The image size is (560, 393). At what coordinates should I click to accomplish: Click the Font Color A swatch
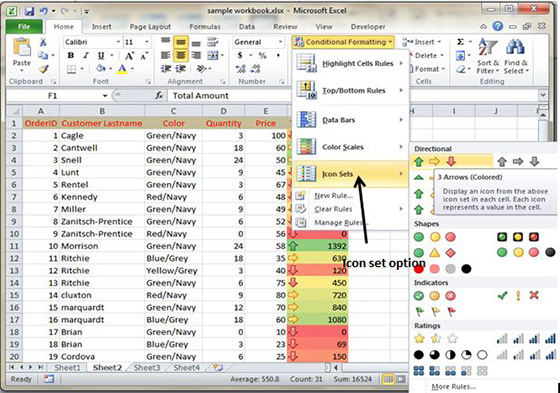[122, 69]
